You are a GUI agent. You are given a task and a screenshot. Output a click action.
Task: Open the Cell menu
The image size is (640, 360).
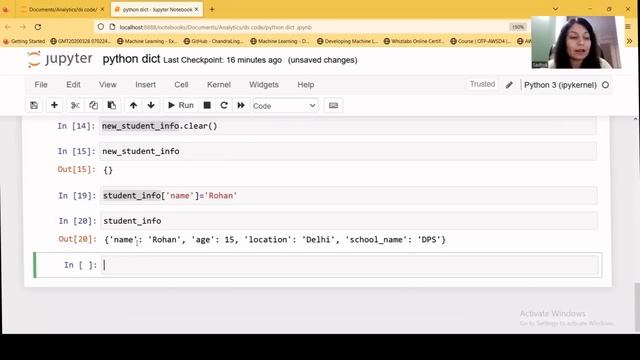coord(181,84)
